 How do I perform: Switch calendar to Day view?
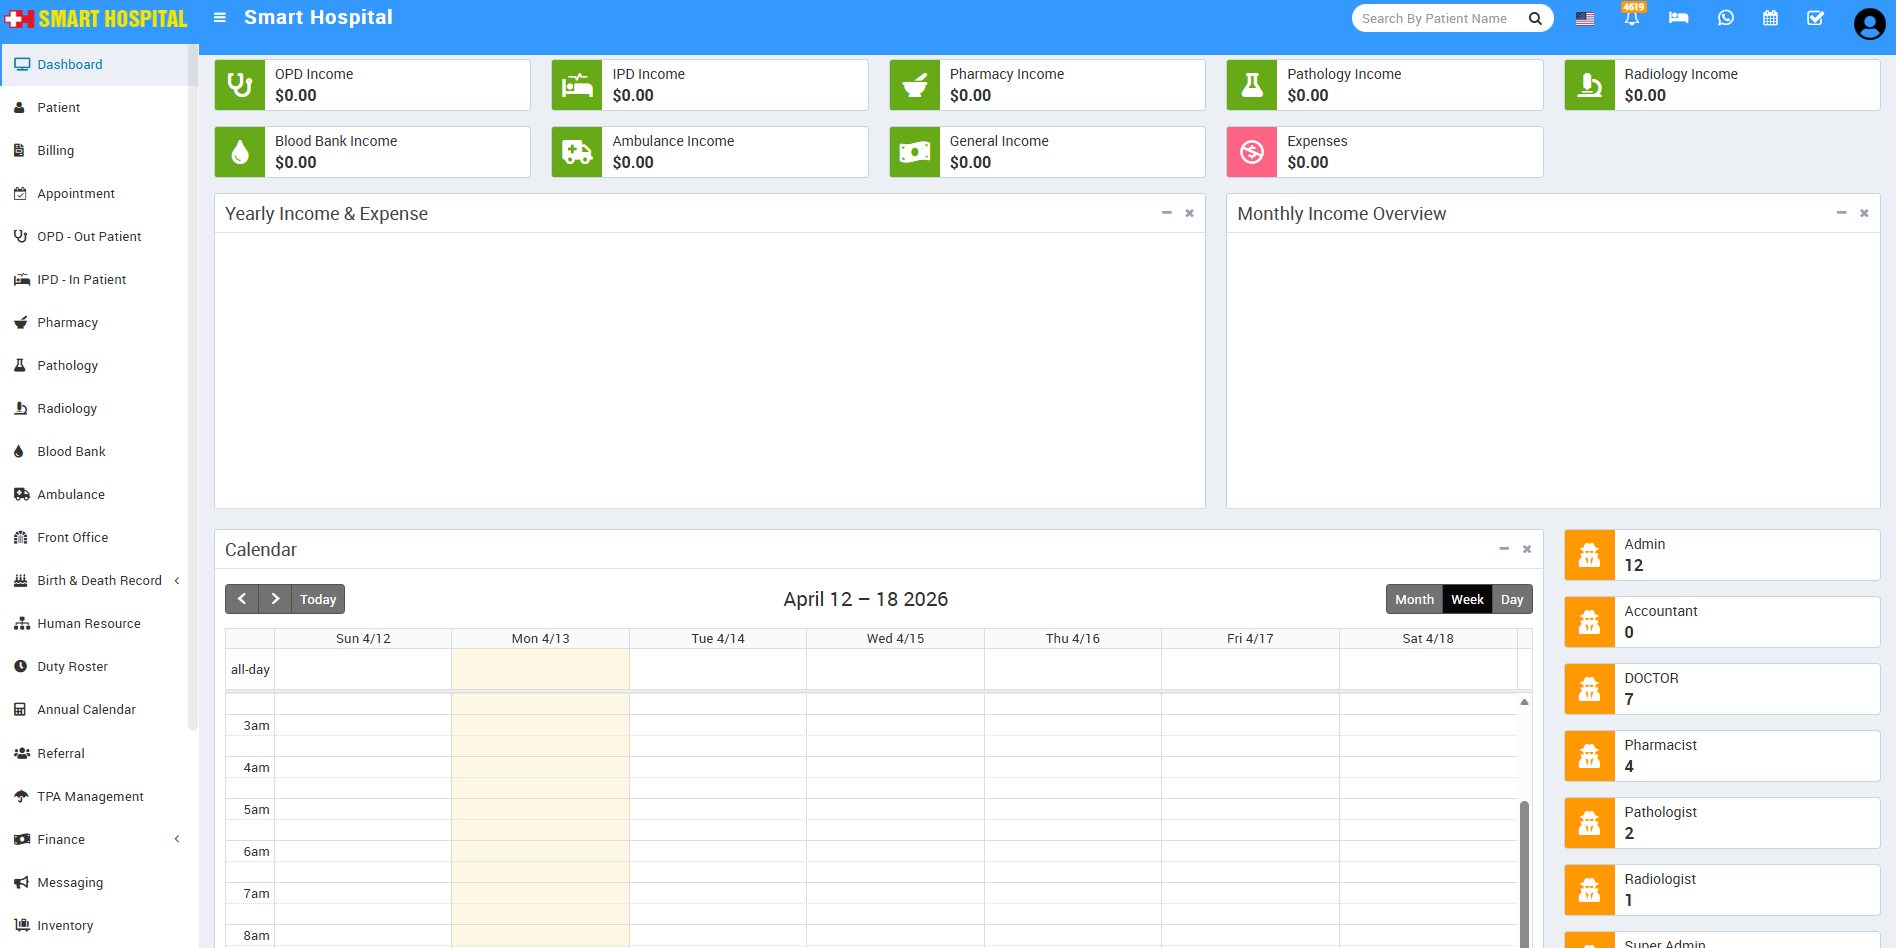(1512, 599)
